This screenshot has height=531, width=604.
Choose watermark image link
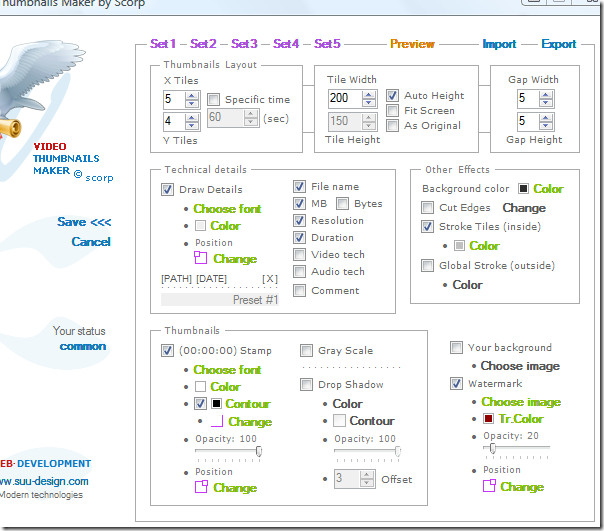(521, 402)
